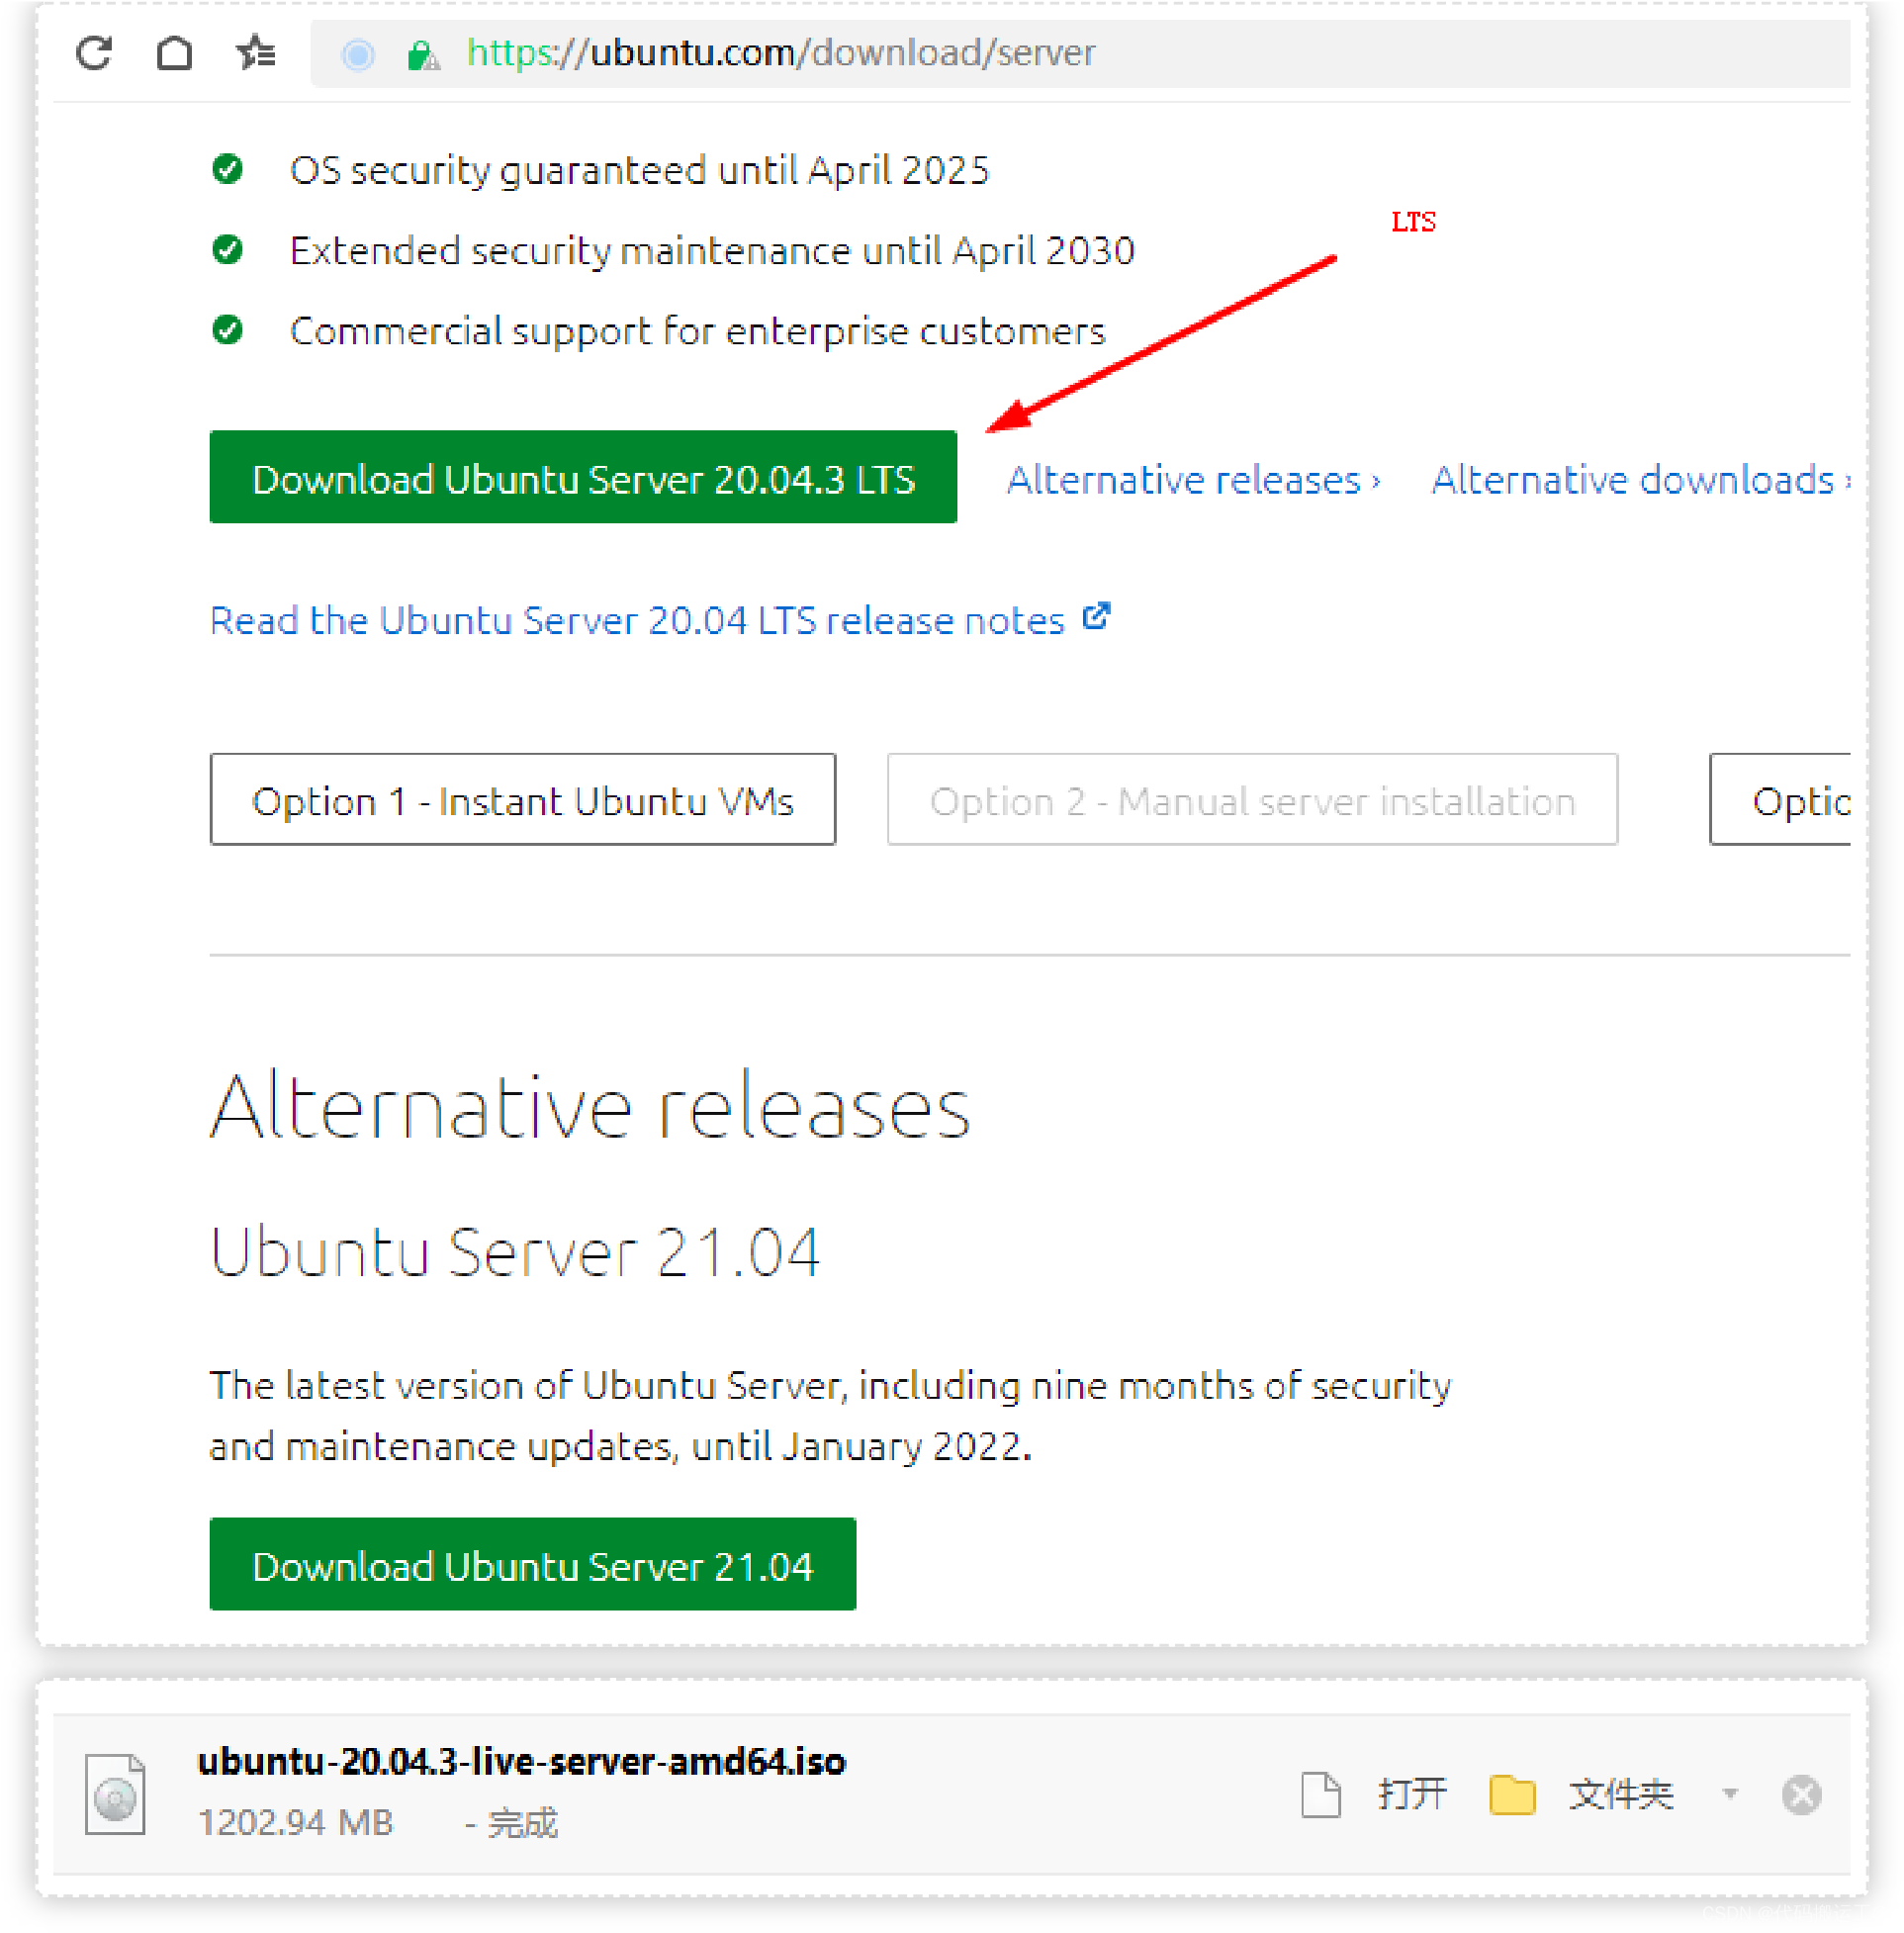Open the favorites star list icon
The width and height of the screenshot is (1904, 1933).
tap(256, 53)
